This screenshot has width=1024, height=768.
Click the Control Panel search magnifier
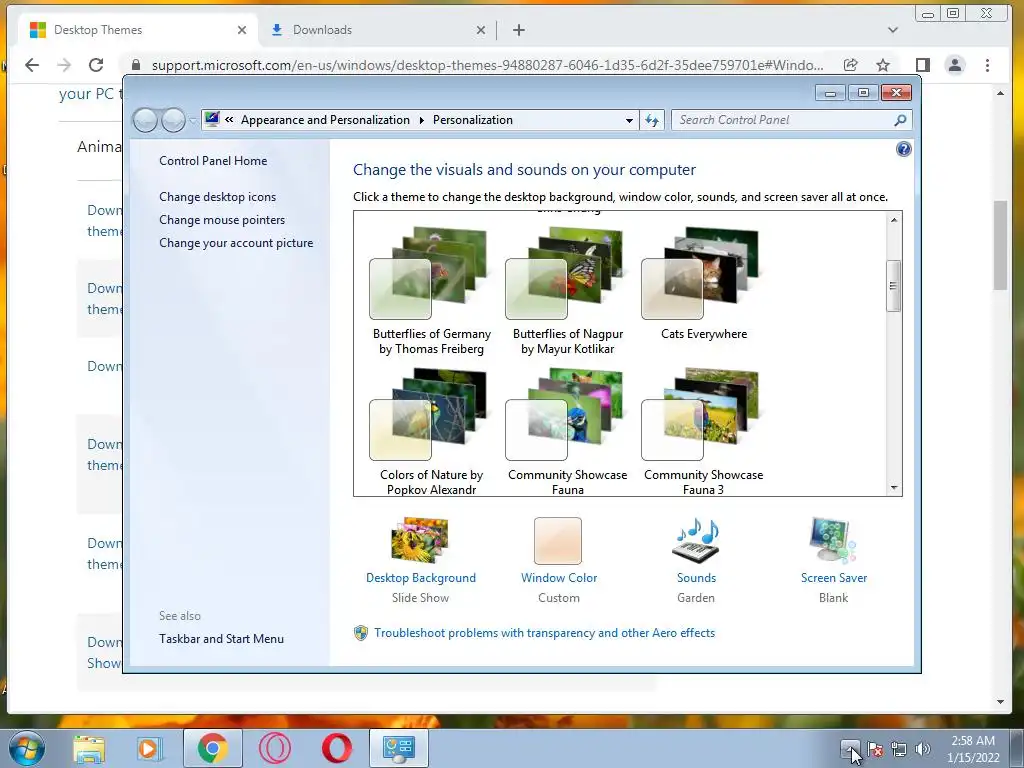pos(900,120)
